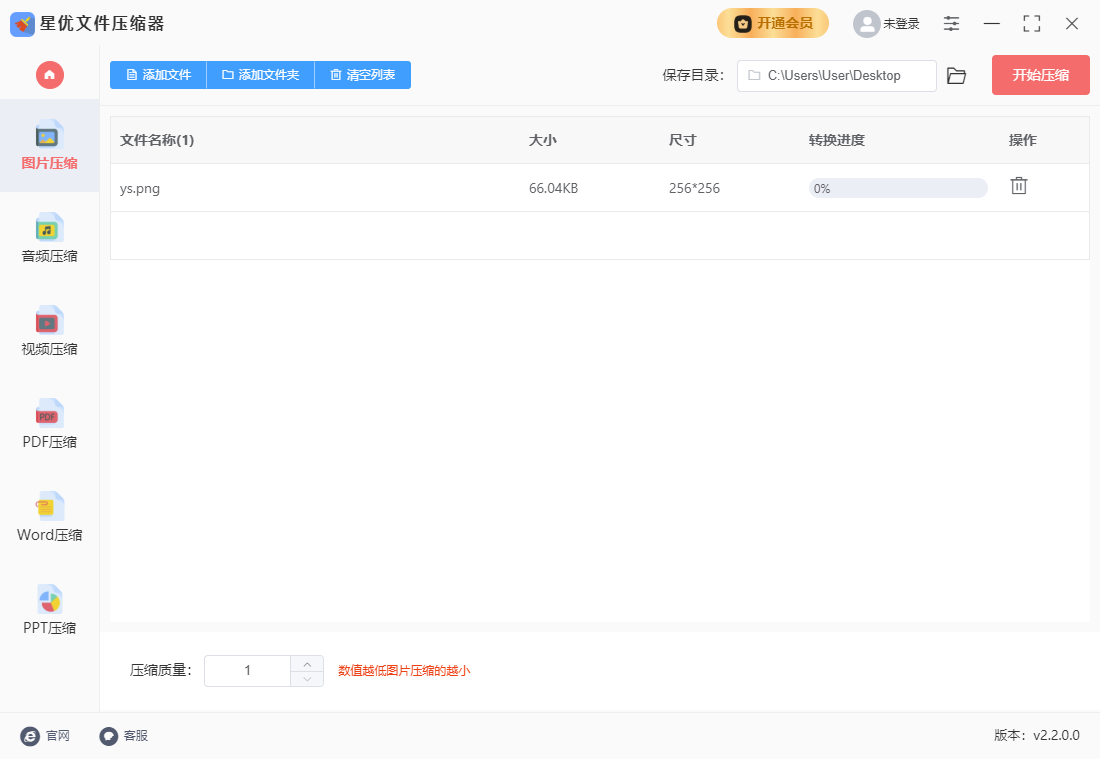The height and width of the screenshot is (760, 1100).
Task: Click the app logo in title bar
Action: pos(22,24)
